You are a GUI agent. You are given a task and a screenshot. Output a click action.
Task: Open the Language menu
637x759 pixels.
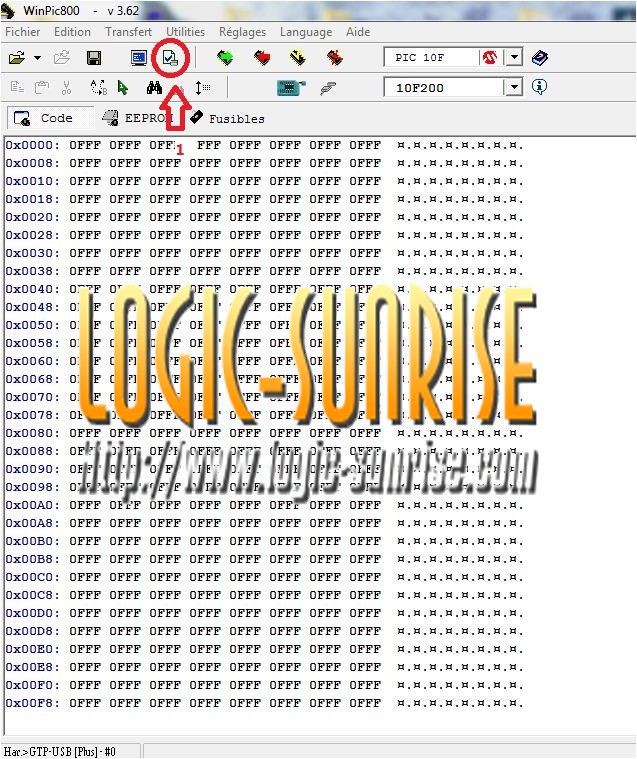click(x=306, y=32)
